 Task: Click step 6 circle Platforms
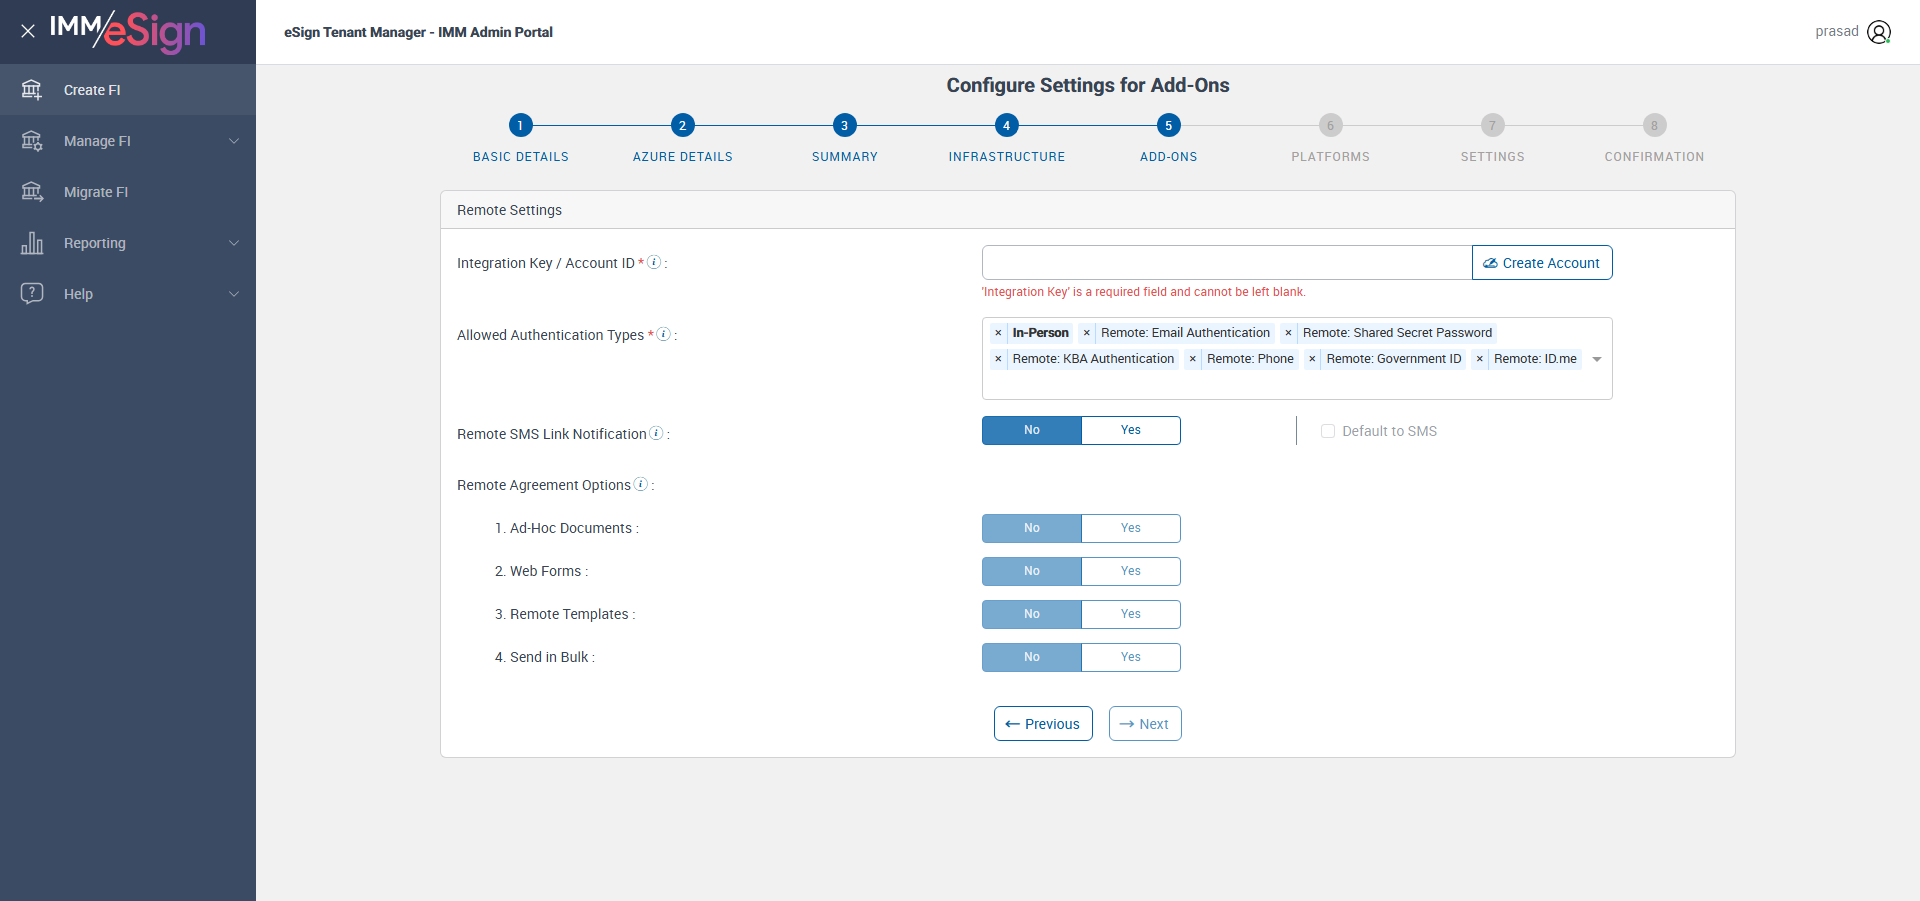(x=1330, y=125)
